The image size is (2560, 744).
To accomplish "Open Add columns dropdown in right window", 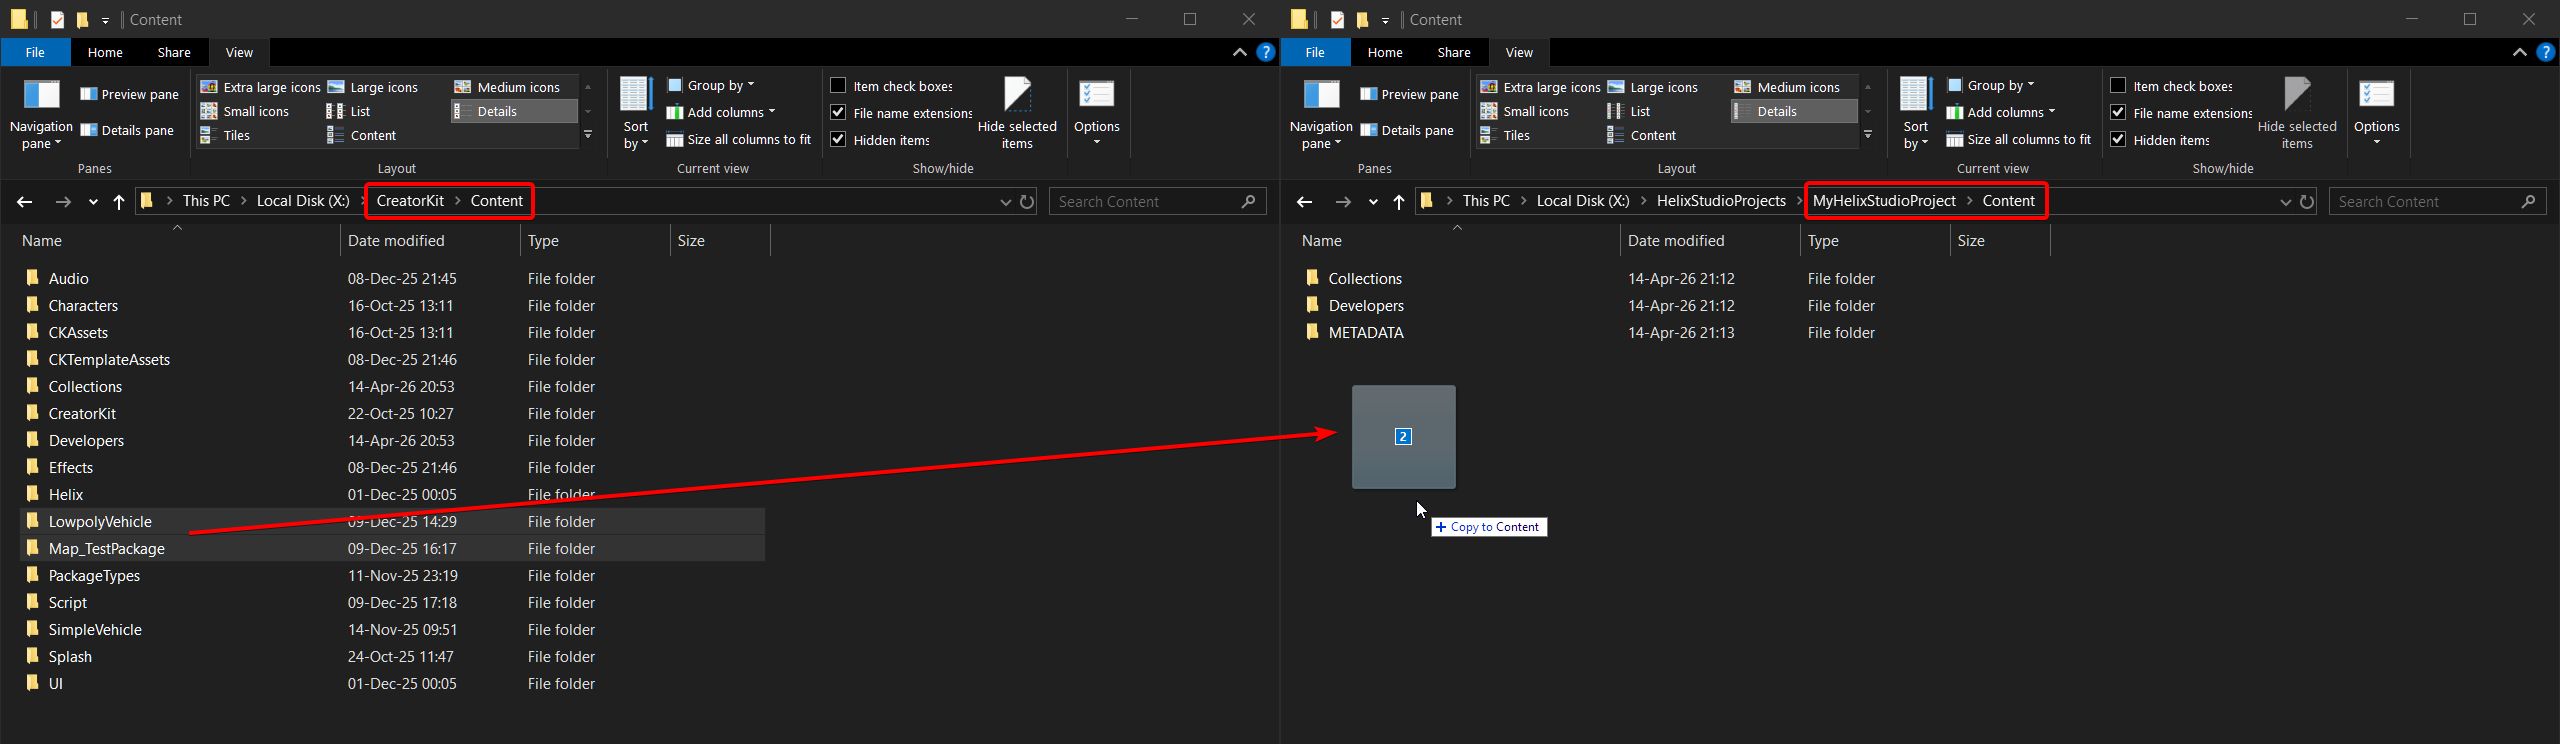I will [2001, 112].
